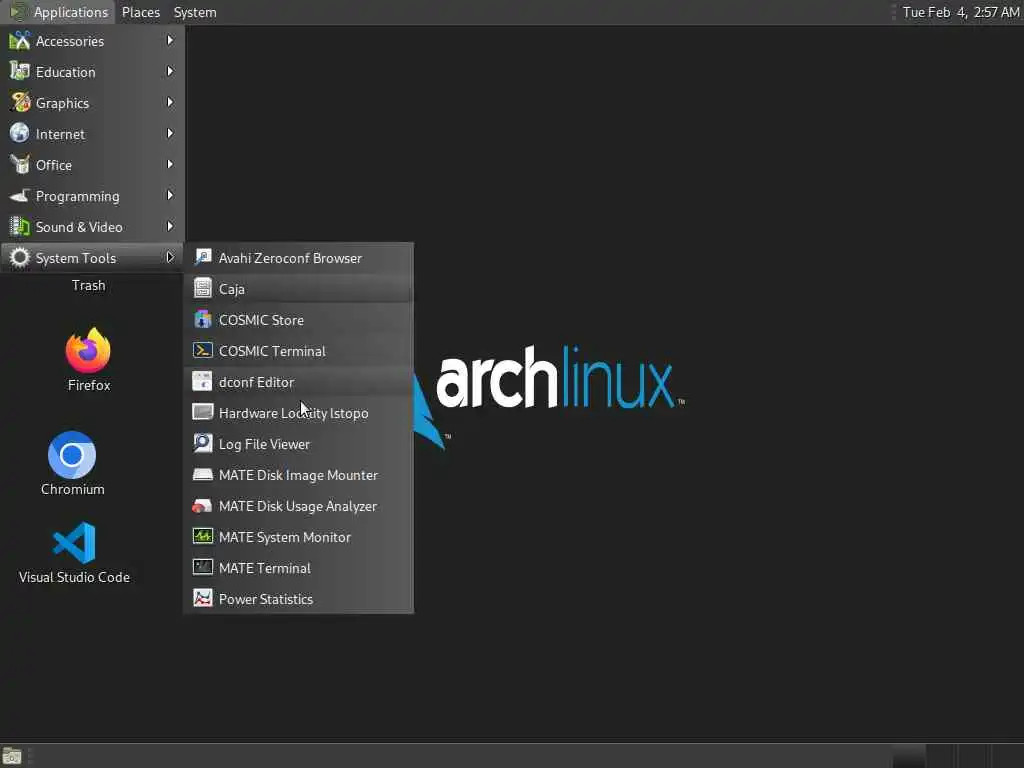
Task: Expand the Programming submenu arrow
Action: coord(170,195)
